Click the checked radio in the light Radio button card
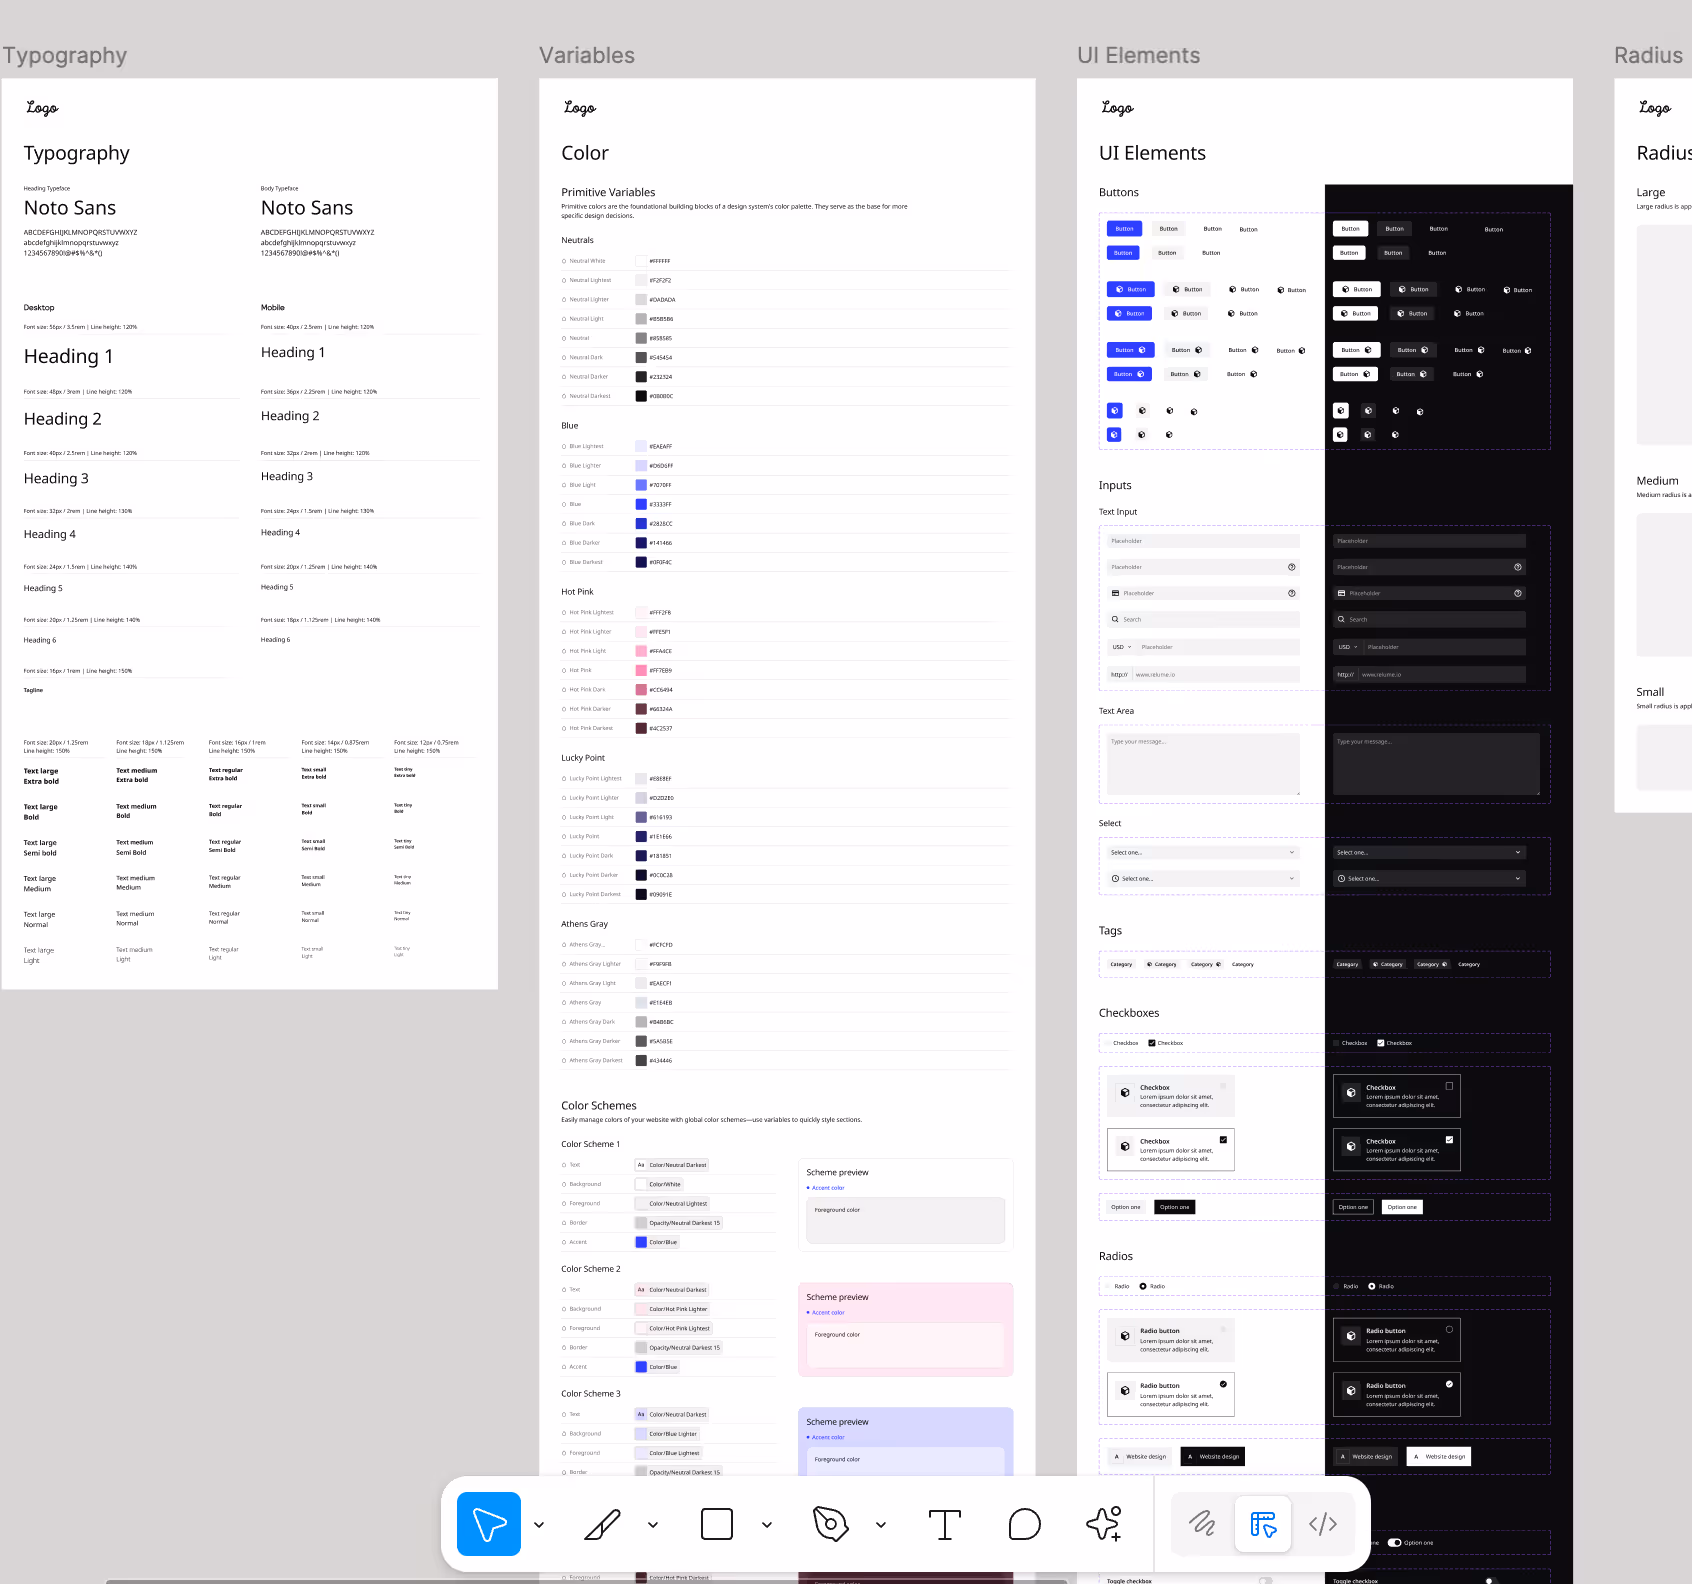Screen dimensions: 1692x1584 (1223, 1385)
